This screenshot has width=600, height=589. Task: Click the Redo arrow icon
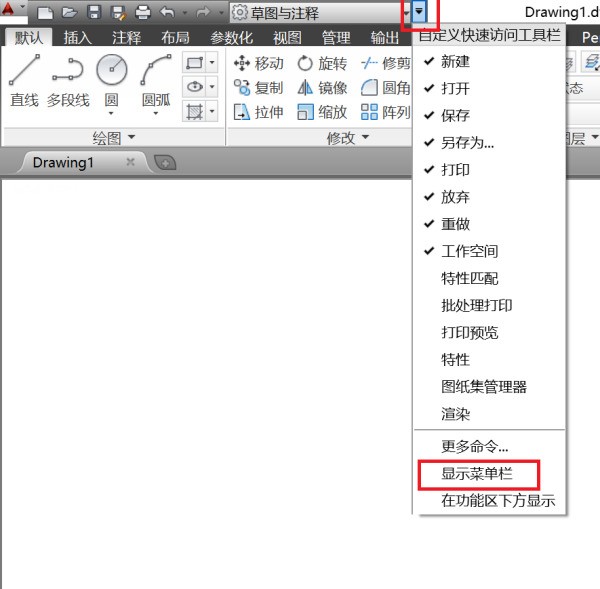point(203,13)
